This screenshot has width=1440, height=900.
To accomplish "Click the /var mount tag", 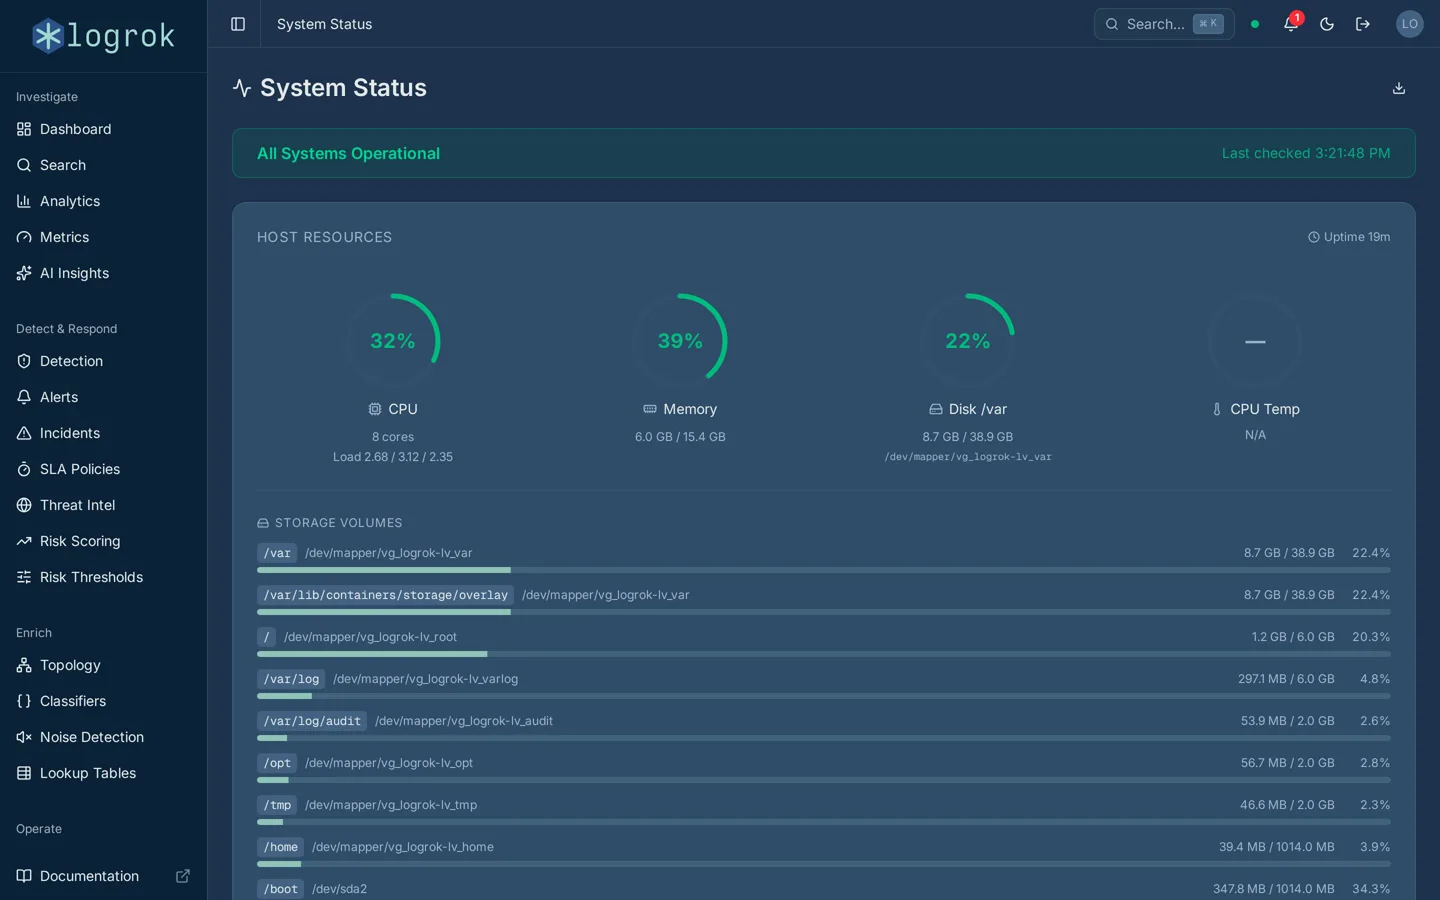I will (277, 553).
